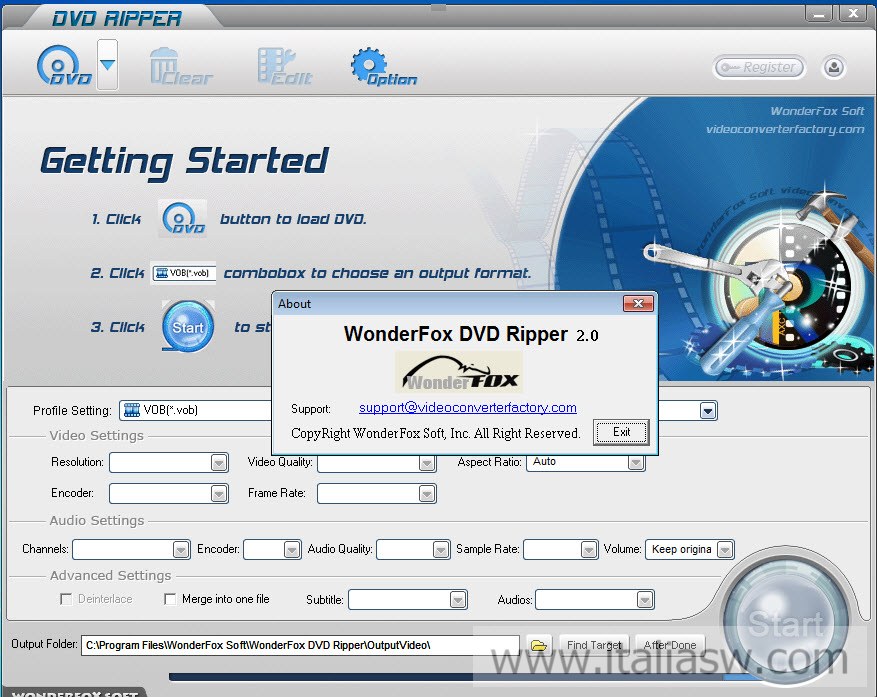Click Exit button in About dialog
This screenshot has height=697, width=877.
tap(621, 432)
